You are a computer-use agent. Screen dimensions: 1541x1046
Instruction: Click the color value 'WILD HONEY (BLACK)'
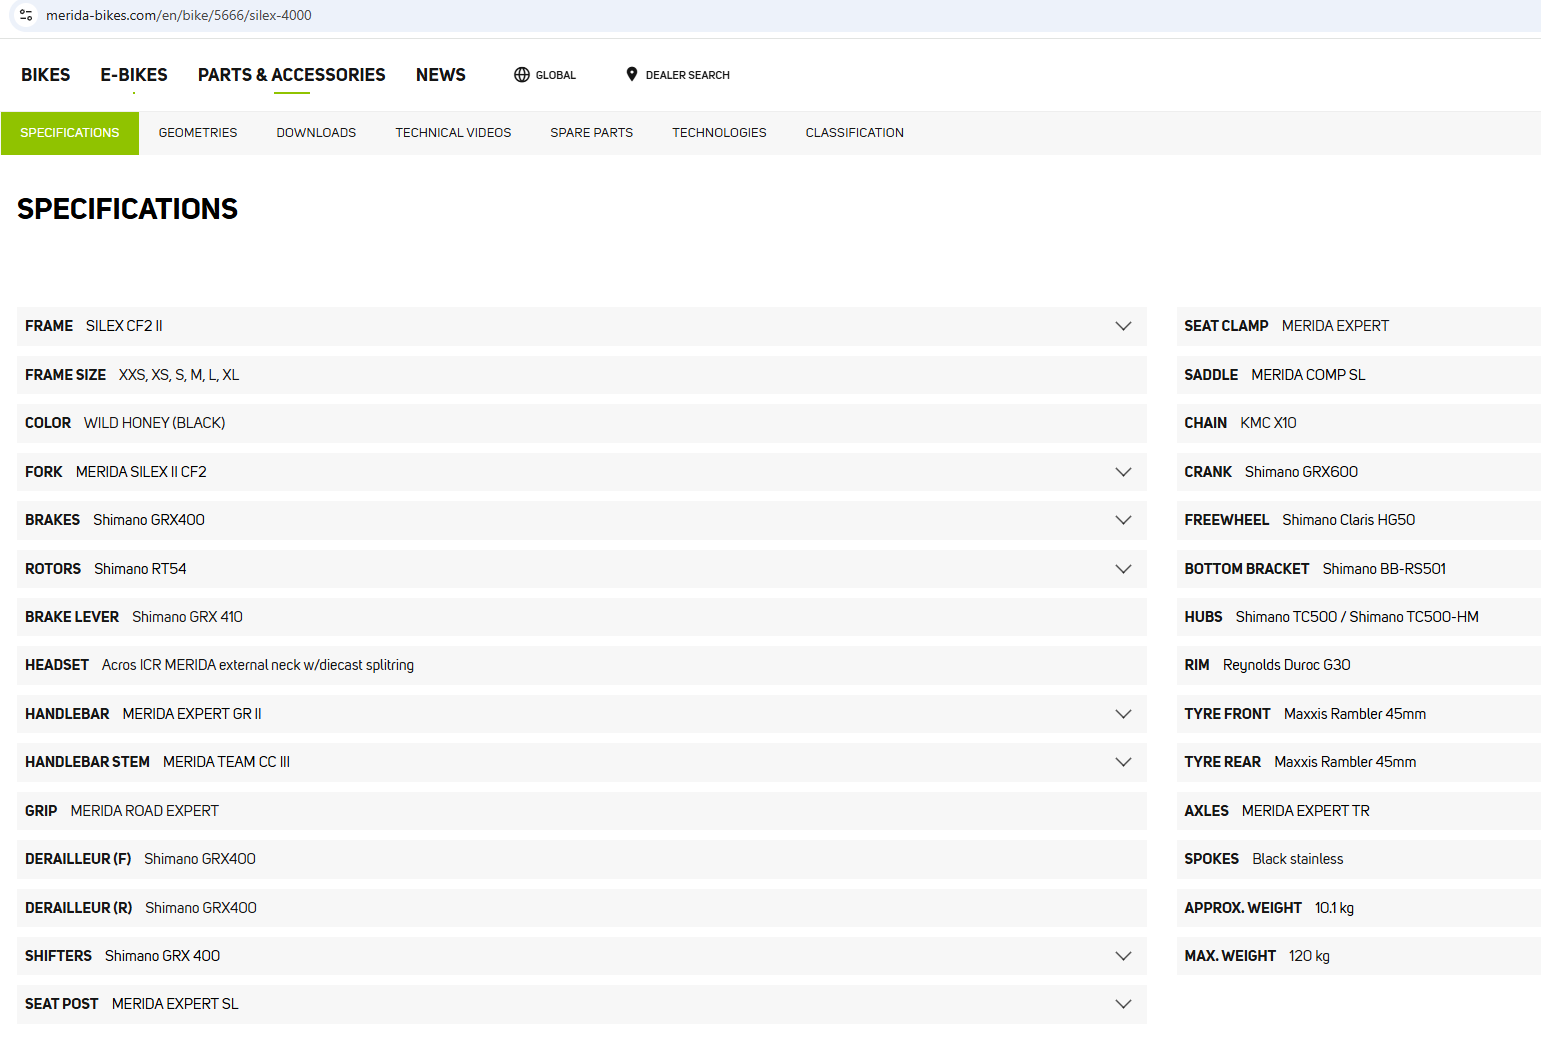155,423
